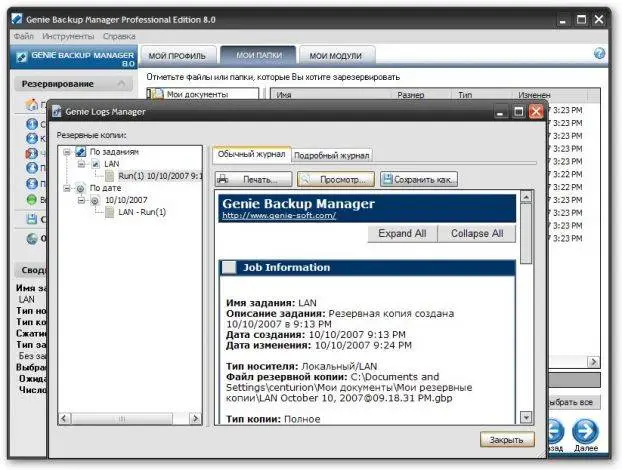
Task: Click the 10/10/2007 date icon
Action: click(95, 200)
